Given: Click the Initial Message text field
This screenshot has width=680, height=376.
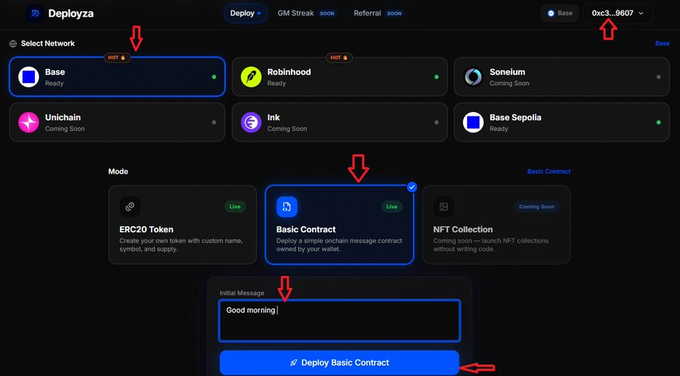Looking at the screenshot, I should [340, 320].
